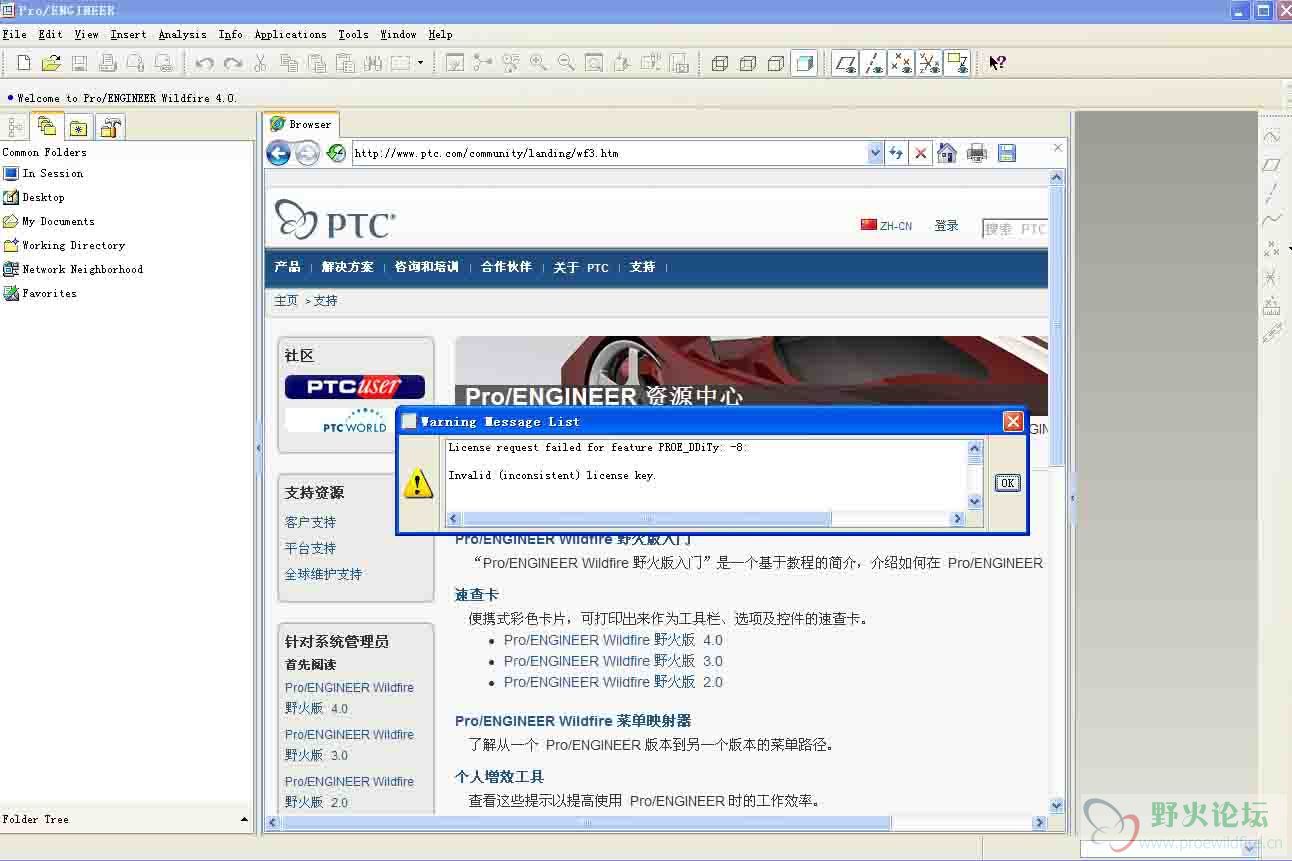The image size is (1292, 861).
Task: Click the Cut scissors icon
Action: [x=260, y=63]
